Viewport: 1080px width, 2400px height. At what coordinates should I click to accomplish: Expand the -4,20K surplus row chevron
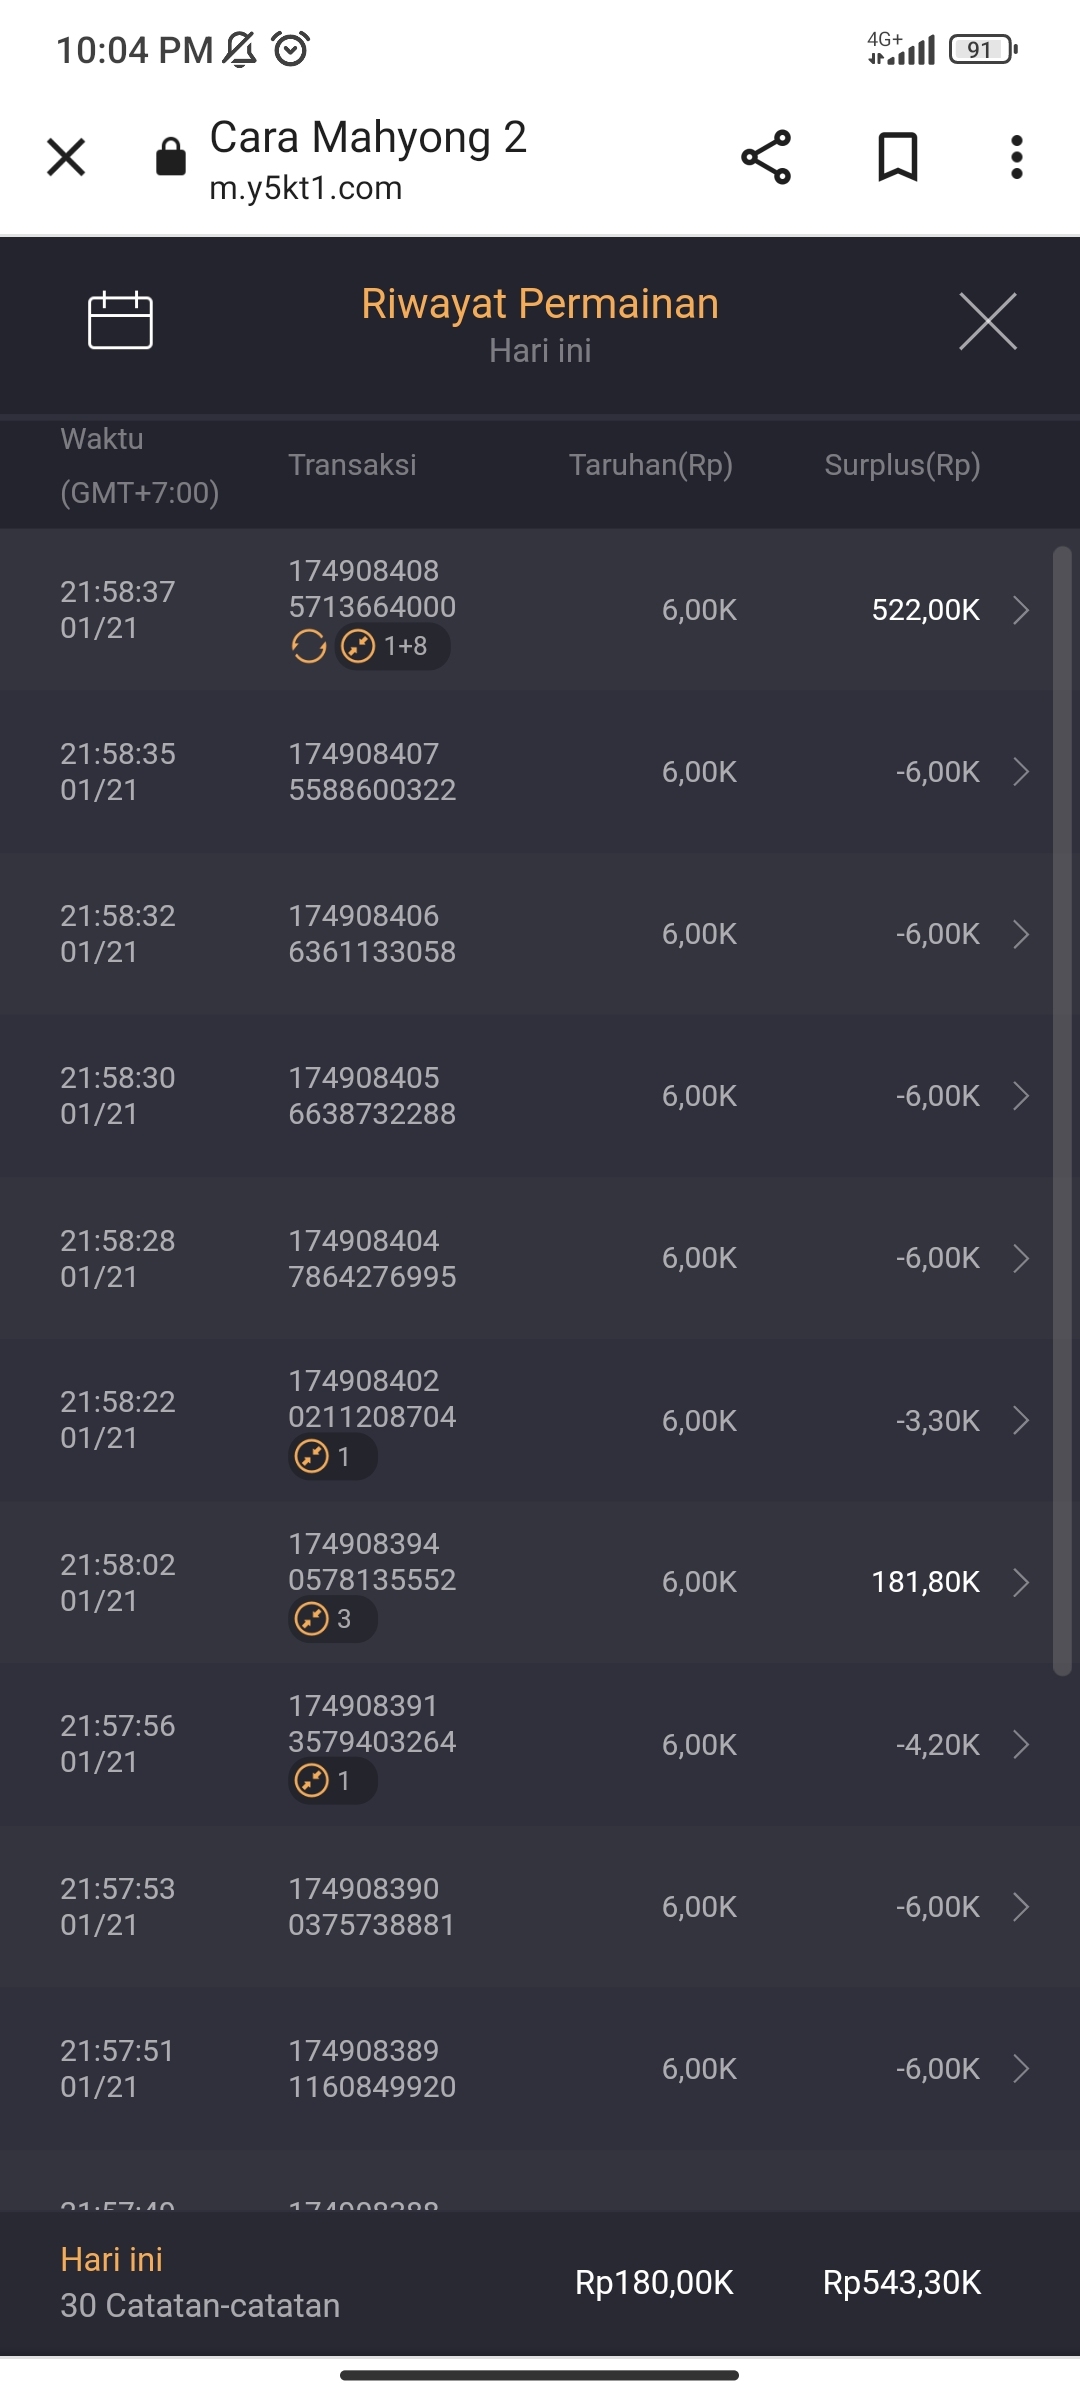1020,1745
